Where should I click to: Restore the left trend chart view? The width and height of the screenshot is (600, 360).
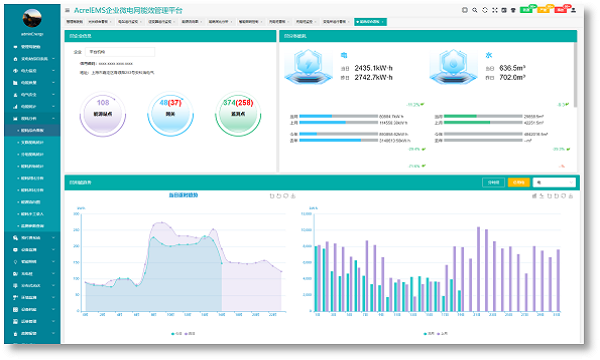tap(286, 196)
